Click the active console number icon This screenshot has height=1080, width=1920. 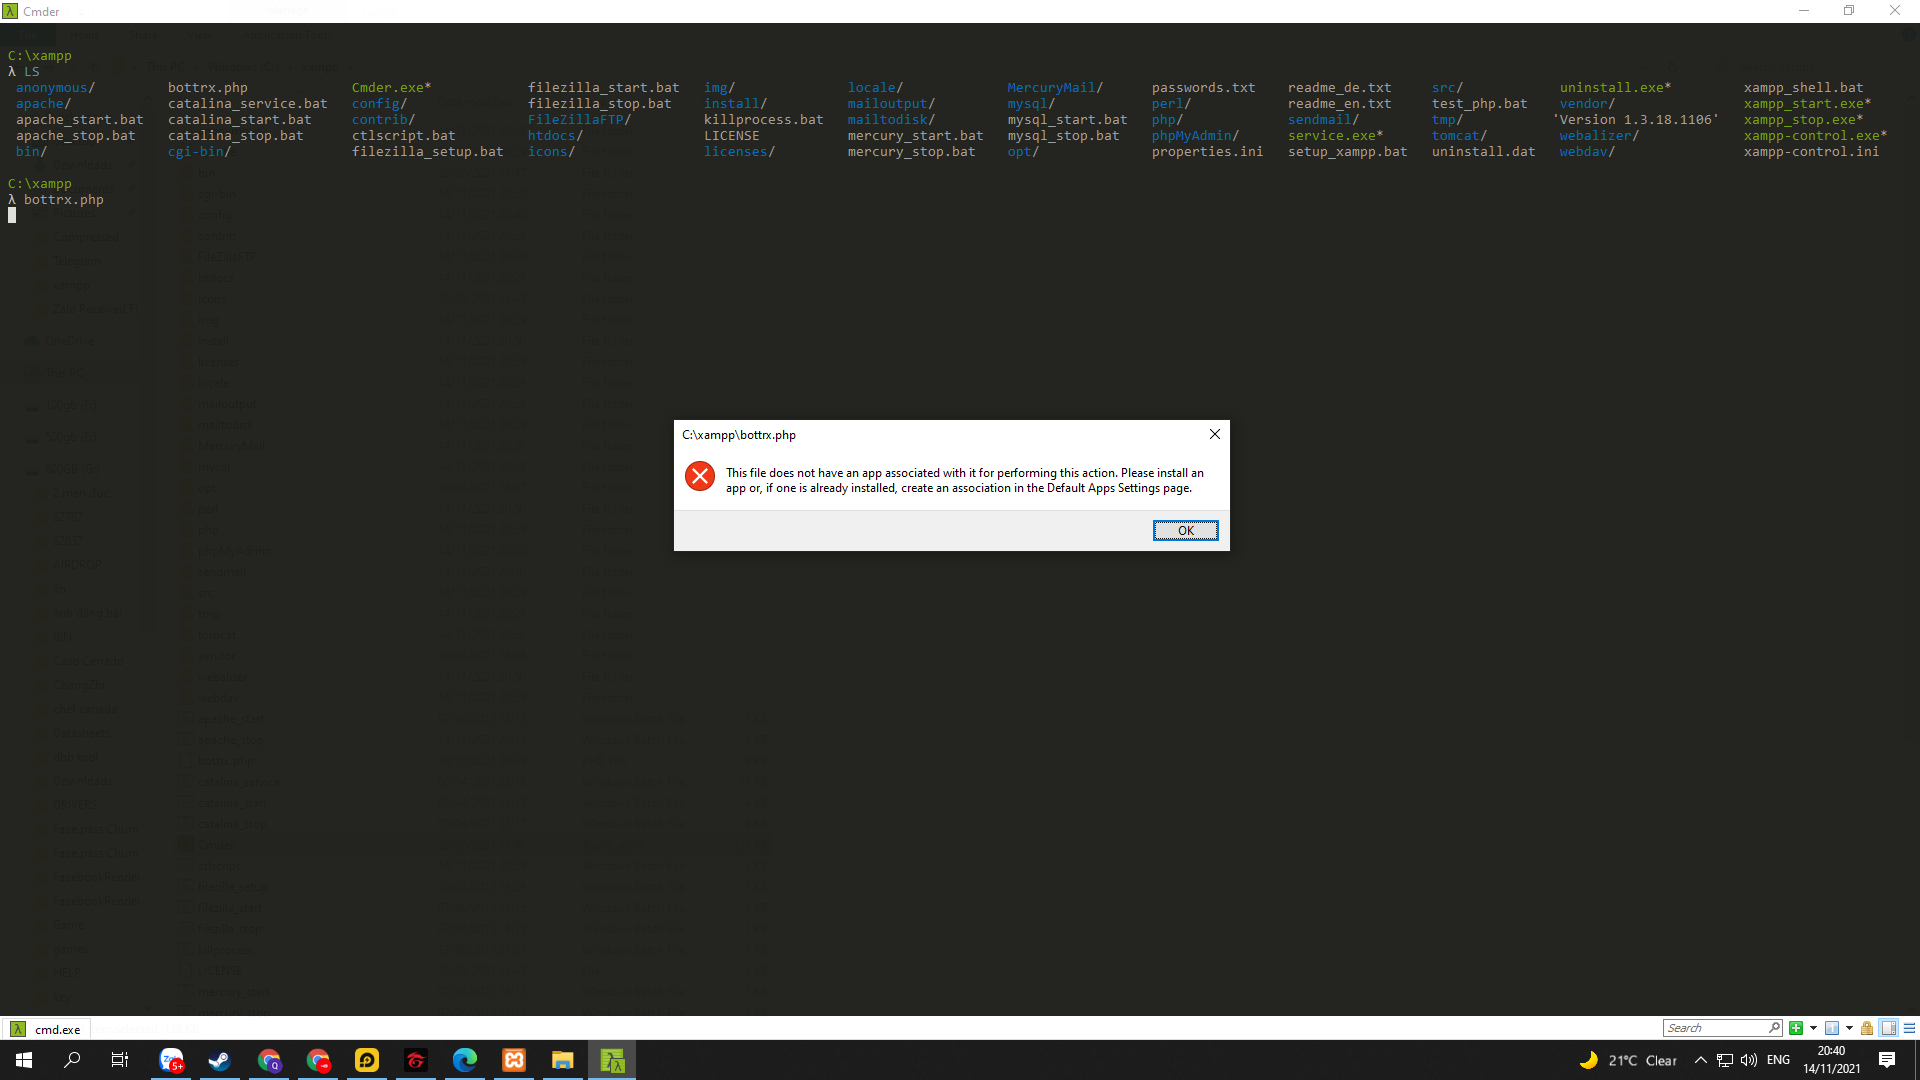pos(1832,1028)
